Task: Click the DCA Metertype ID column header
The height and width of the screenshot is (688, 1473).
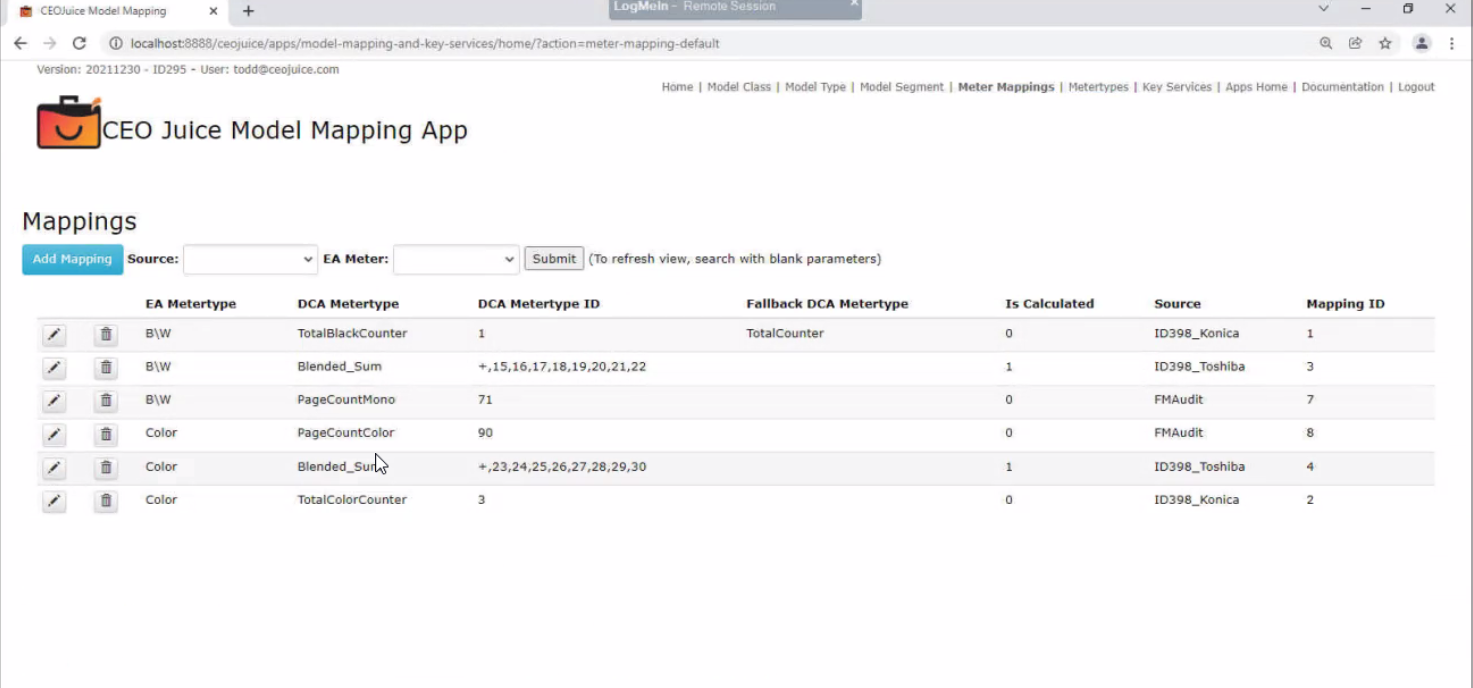Action: tap(539, 304)
